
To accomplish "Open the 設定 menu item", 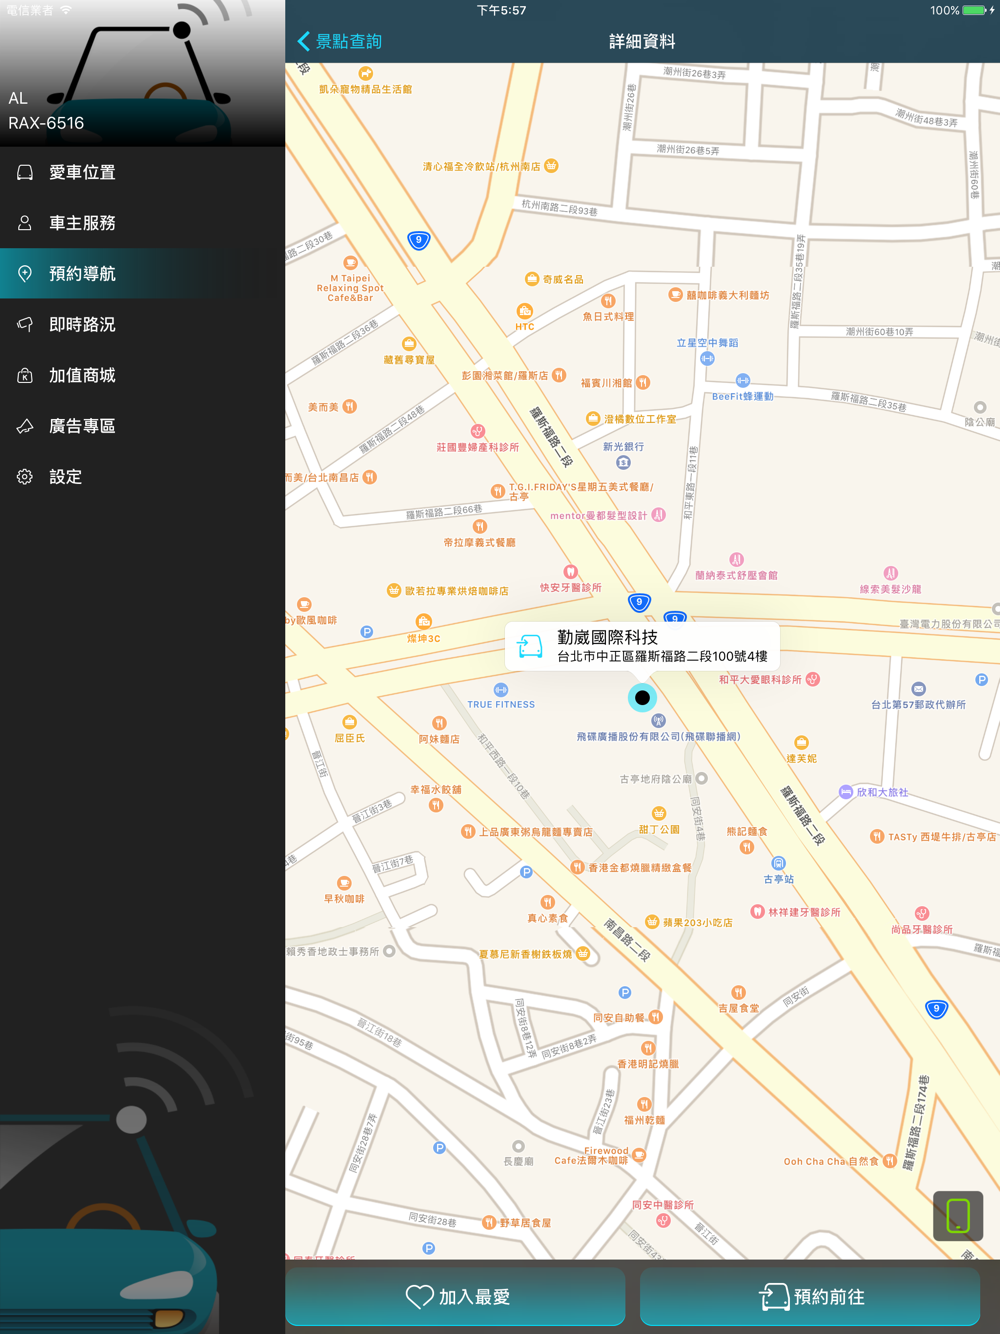I will tap(142, 477).
